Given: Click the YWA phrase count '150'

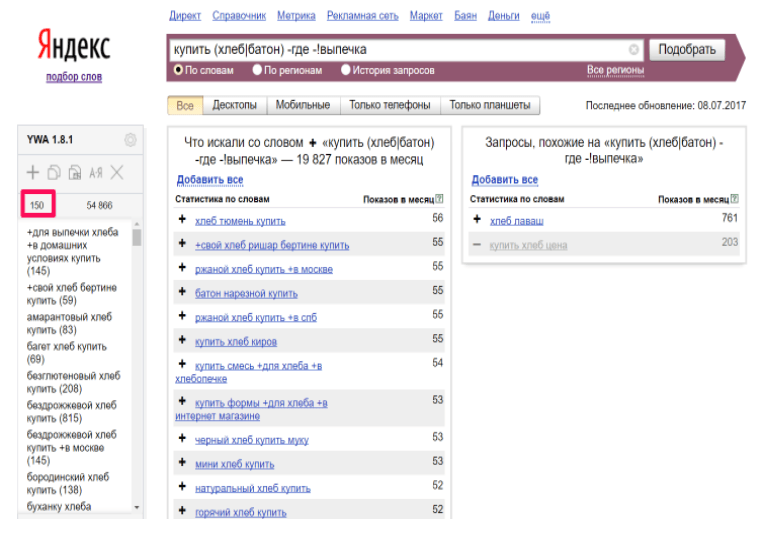Looking at the screenshot, I should [37, 205].
